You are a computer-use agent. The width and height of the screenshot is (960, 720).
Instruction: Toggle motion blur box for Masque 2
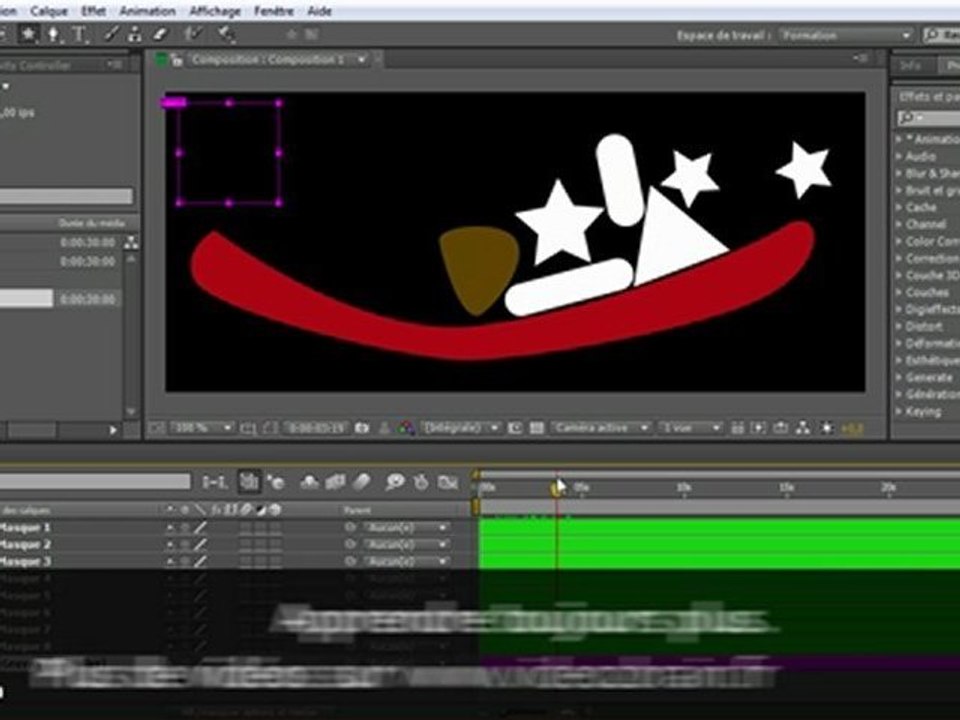pyautogui.click(x=246, y=544)
